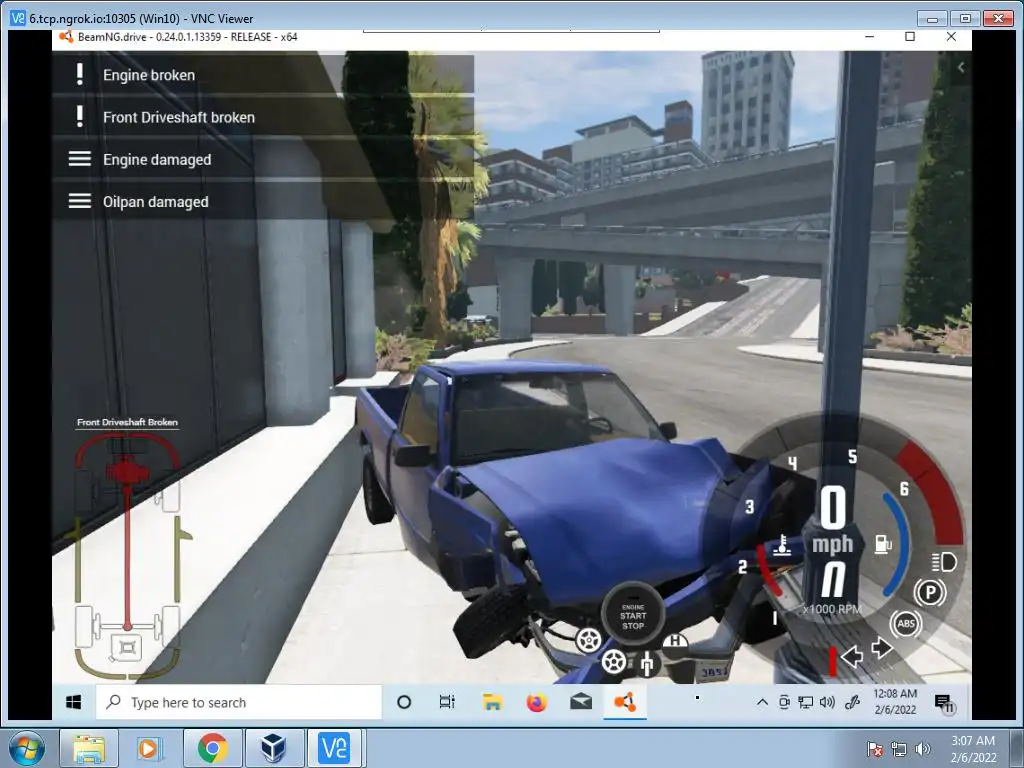The width and height of the screenshot is (1024, 768).
Task: Open the Windows 10 Start menu
Action: [x=74, y=702]
